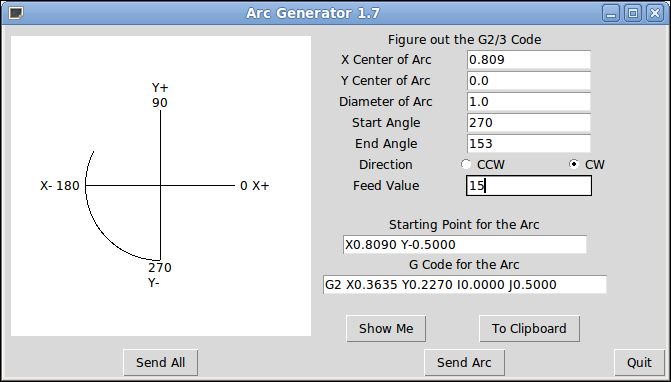Click the 'Direction' label
671x382 pixels.
pos(386,165)
